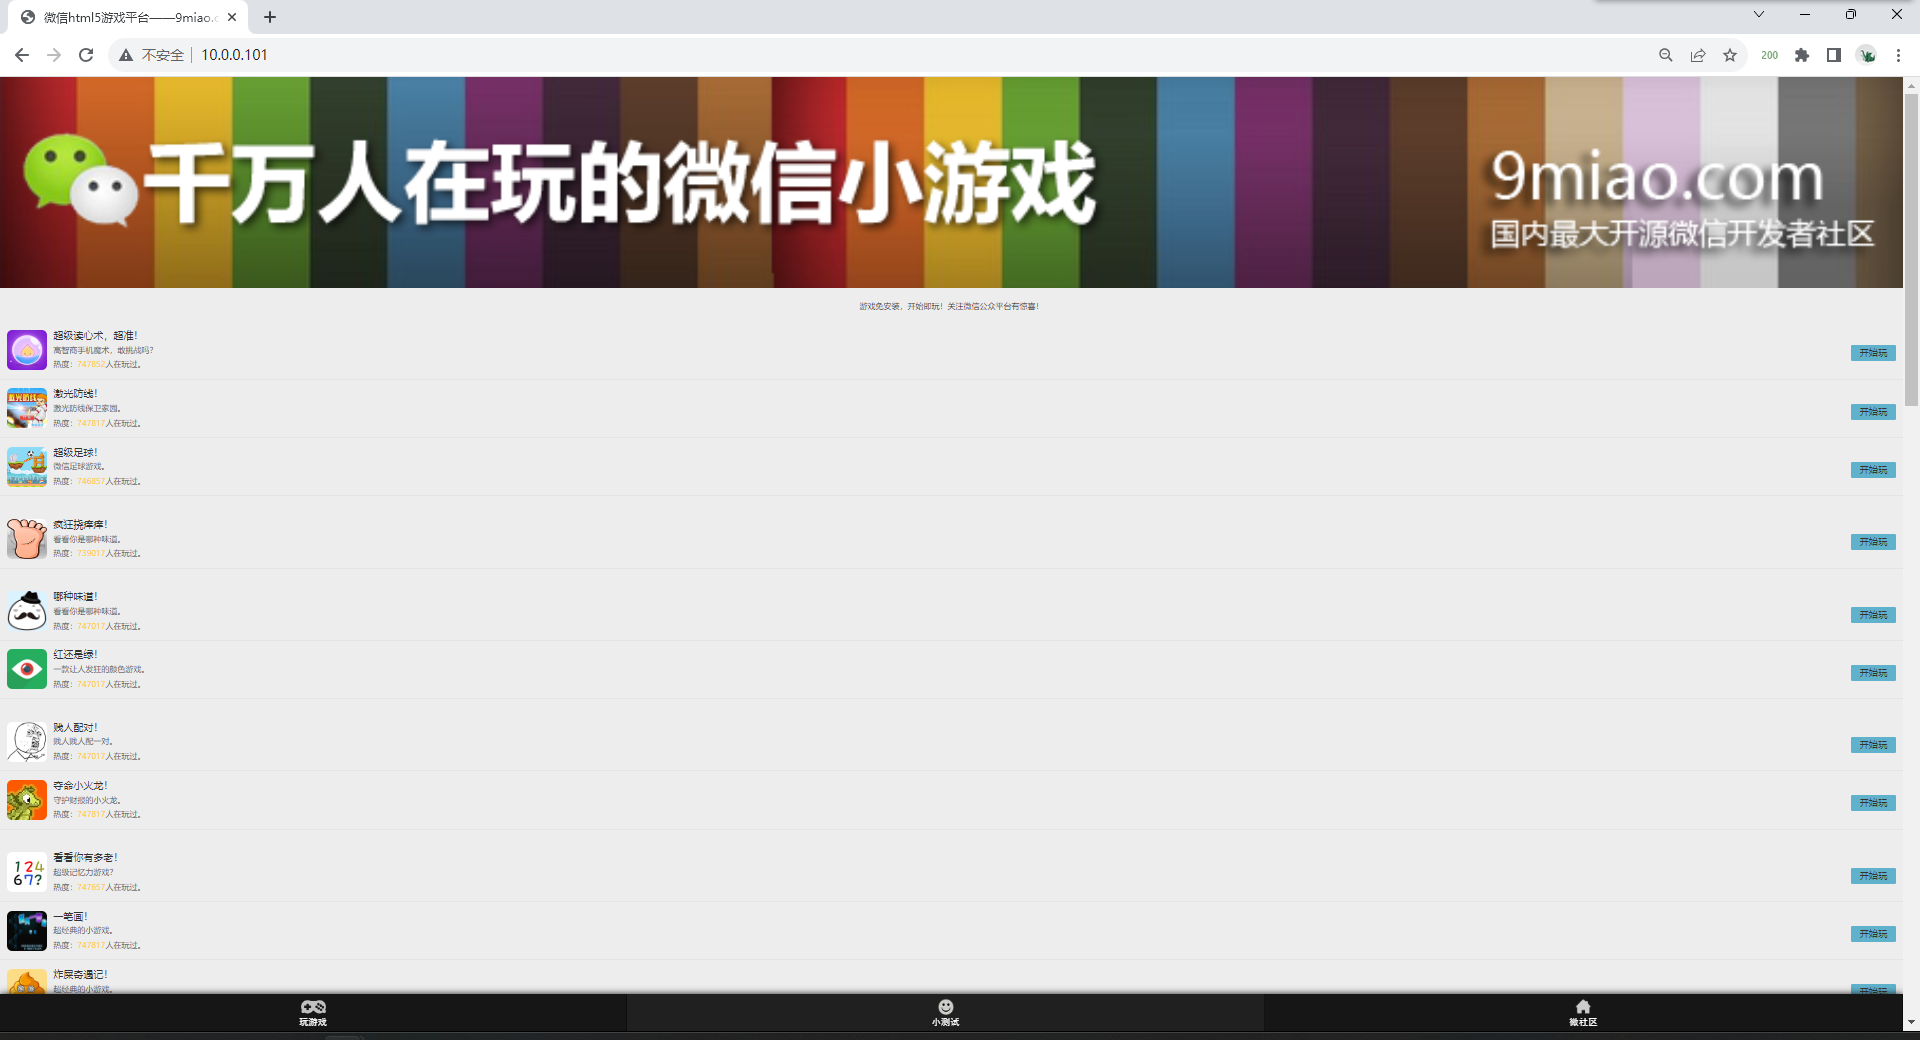Click 开始玩 for 哪种味道
1920x1040 pixels.
[x=1873, y=615]
